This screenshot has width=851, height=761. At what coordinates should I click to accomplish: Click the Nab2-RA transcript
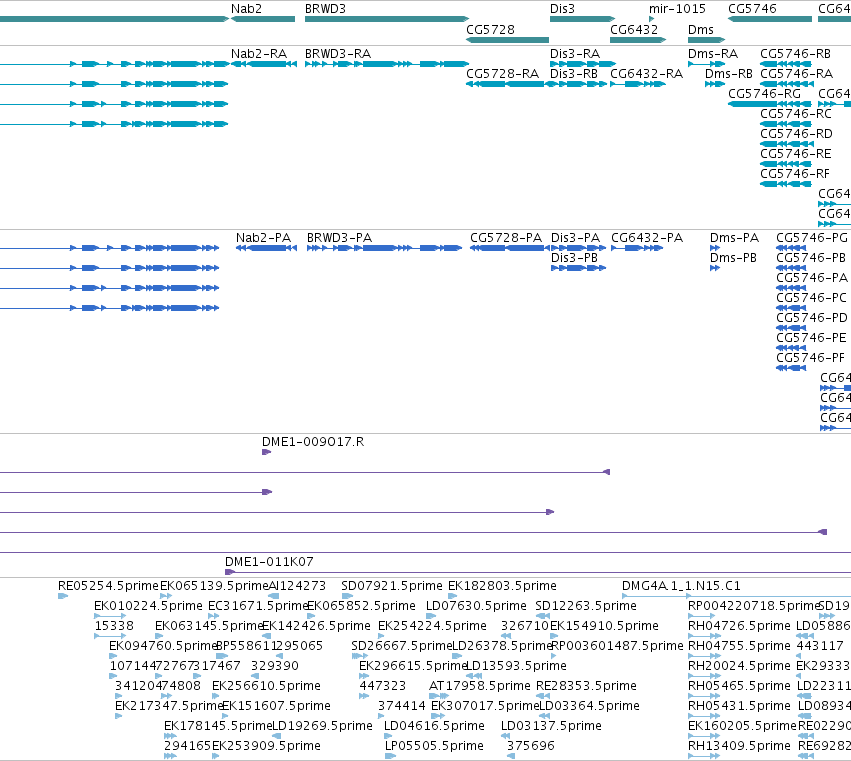coord(264,64)
